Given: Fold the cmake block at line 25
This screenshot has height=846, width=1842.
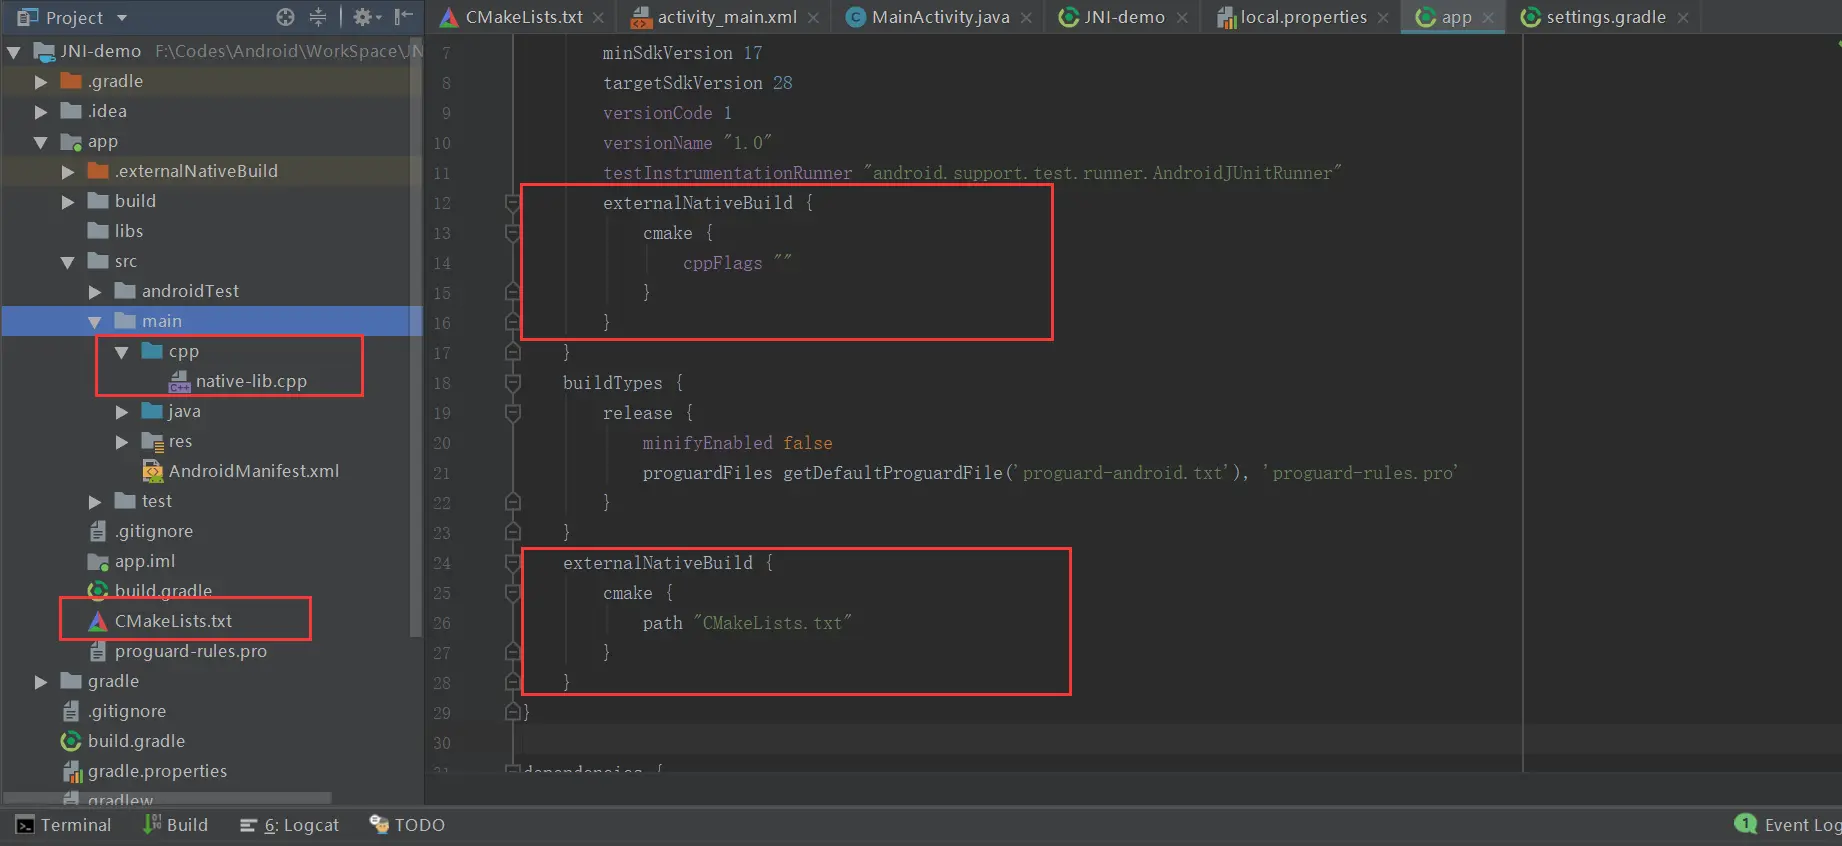Looking at the screenshot, I should pos(513,593).
